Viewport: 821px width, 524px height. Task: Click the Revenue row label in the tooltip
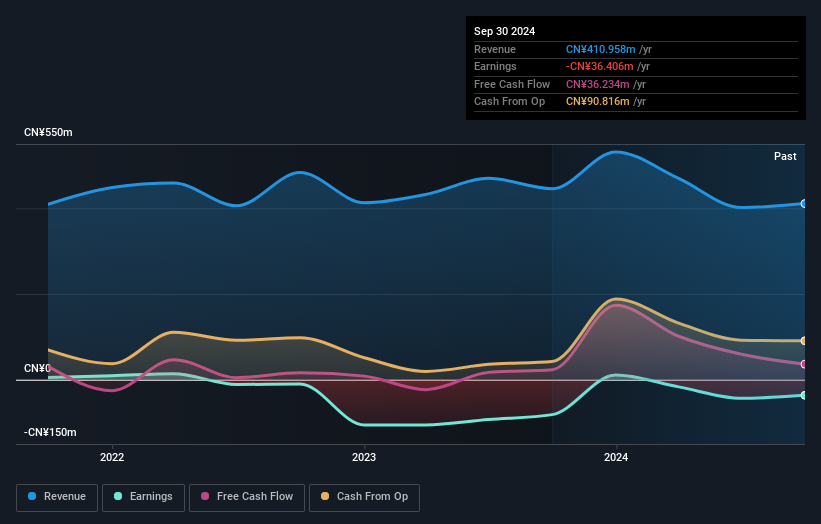coord(495,49)
